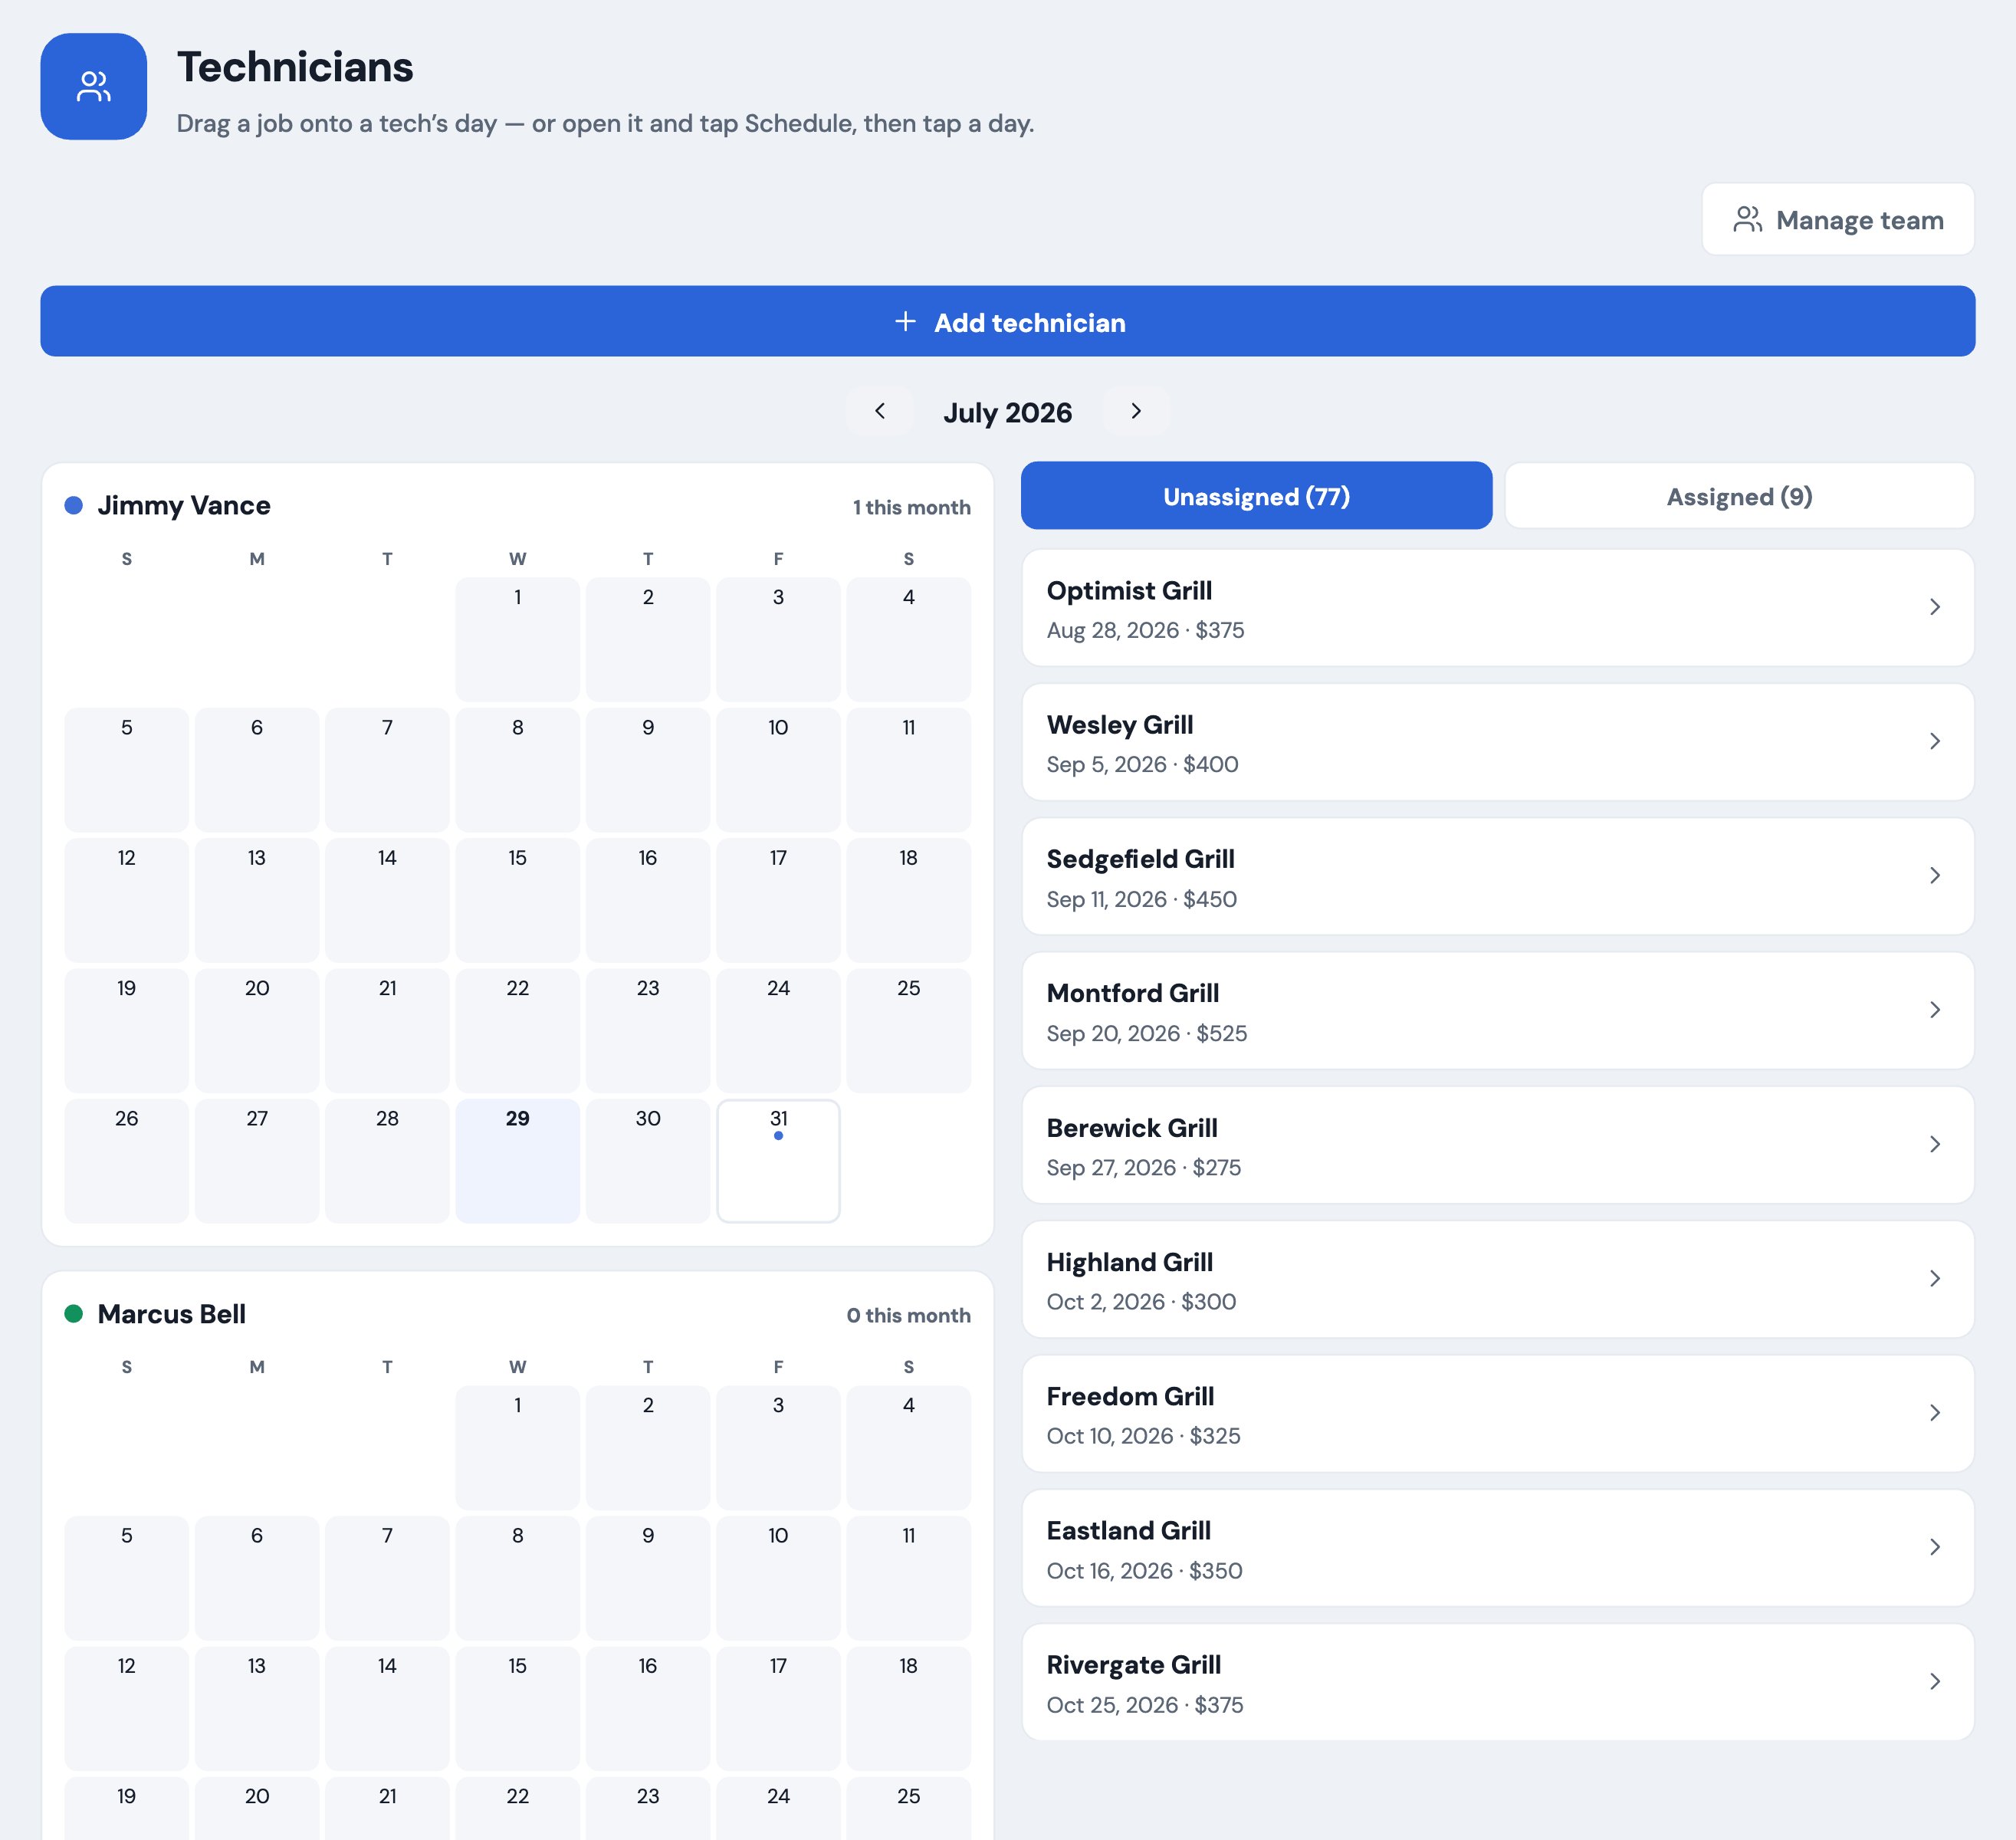Select day 15 in Jimmy Vance's calendar
Screen dimensions: 2016x1840
517,900
